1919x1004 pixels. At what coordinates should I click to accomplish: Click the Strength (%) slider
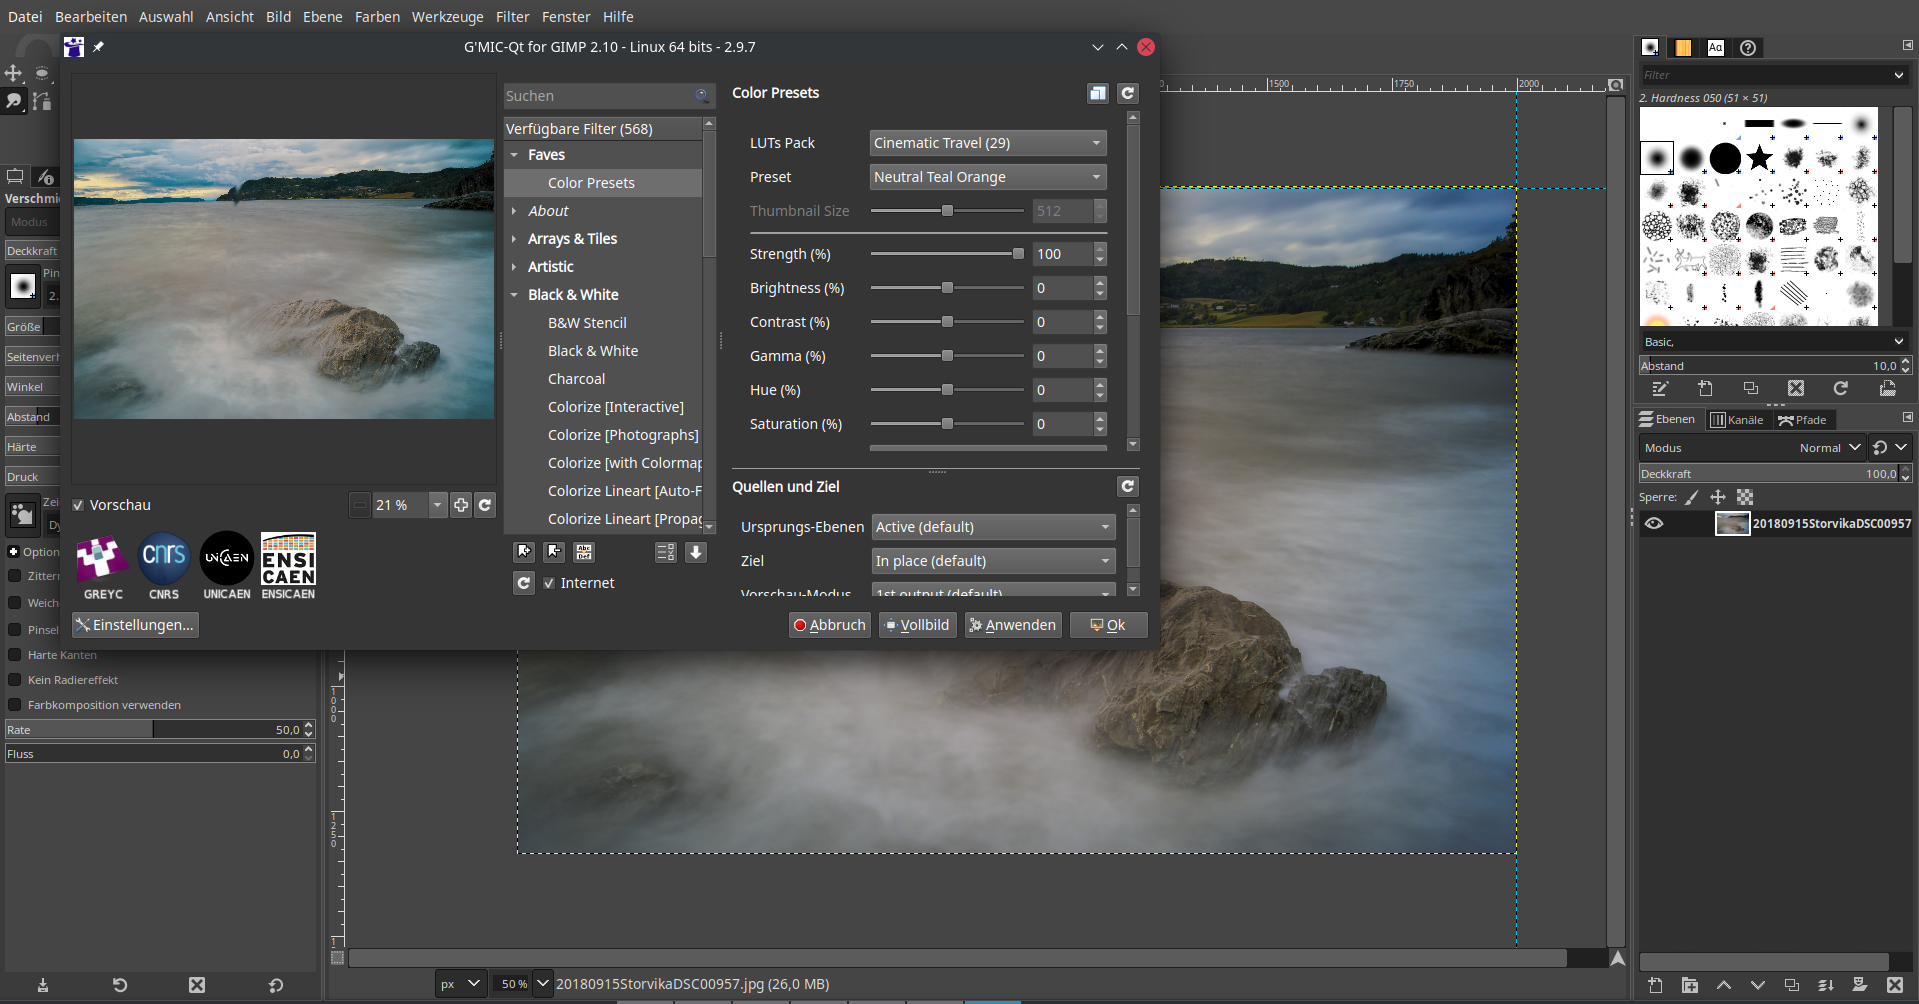point(947,254)
